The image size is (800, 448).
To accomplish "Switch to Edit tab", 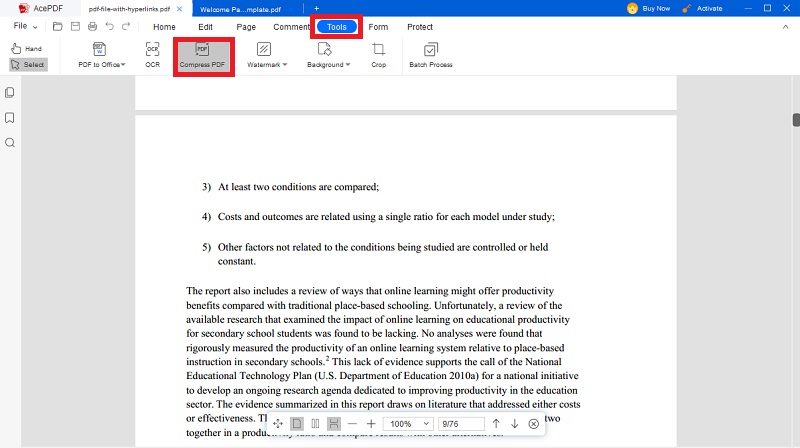I will [206, 27].
